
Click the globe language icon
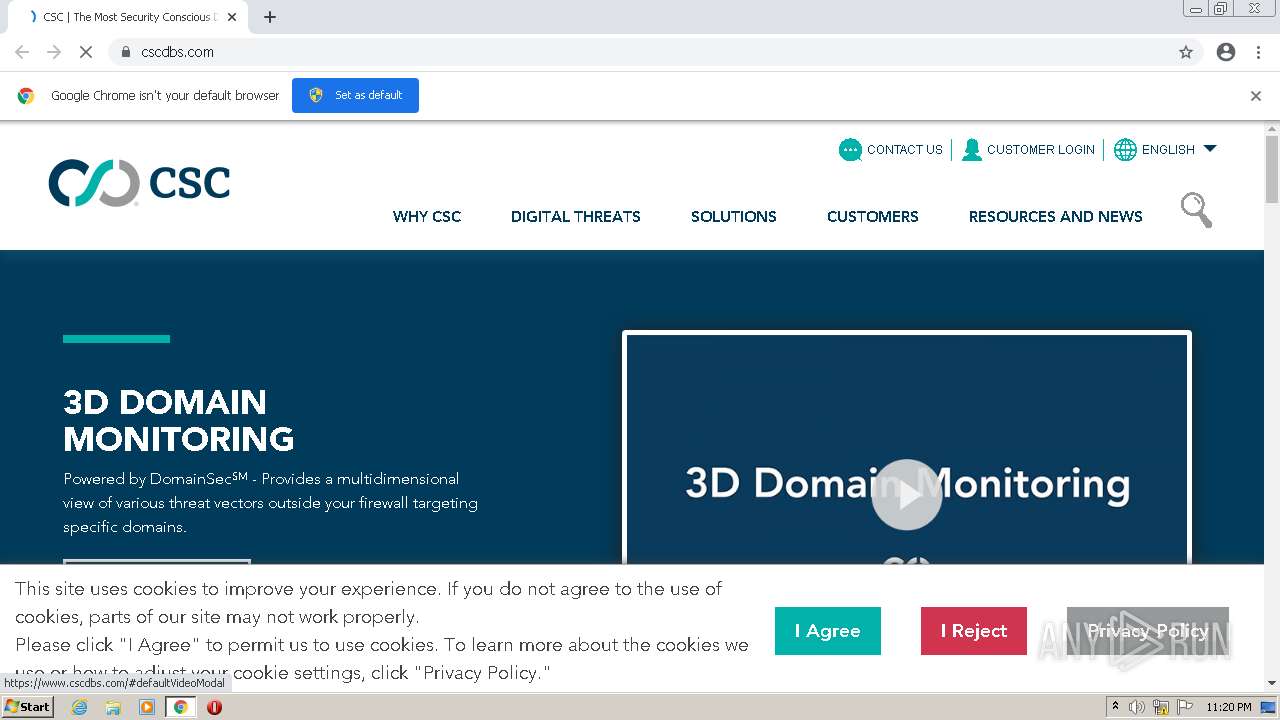[x=1125, y=150]
